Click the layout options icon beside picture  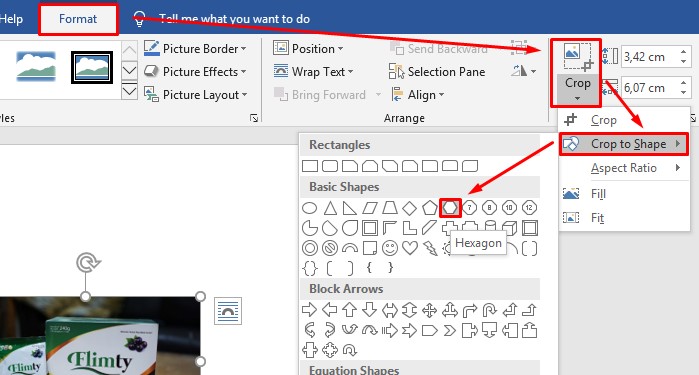tap(228, 311)
